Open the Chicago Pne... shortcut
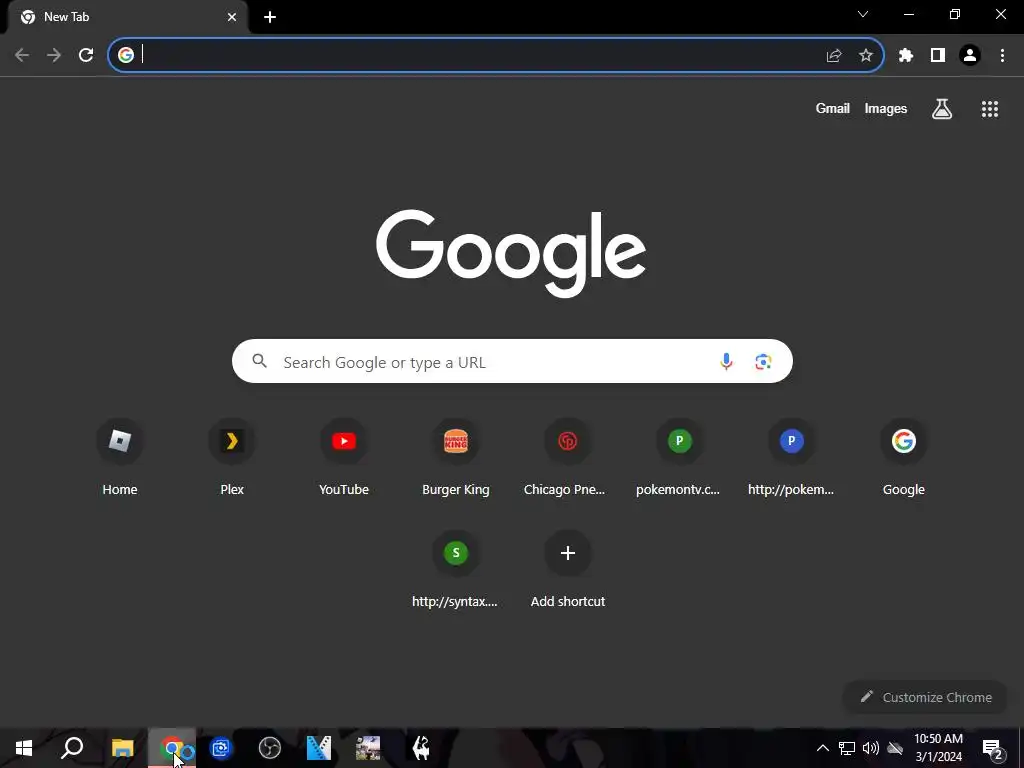Screen dimensions: 1024x768 point(568,457)
